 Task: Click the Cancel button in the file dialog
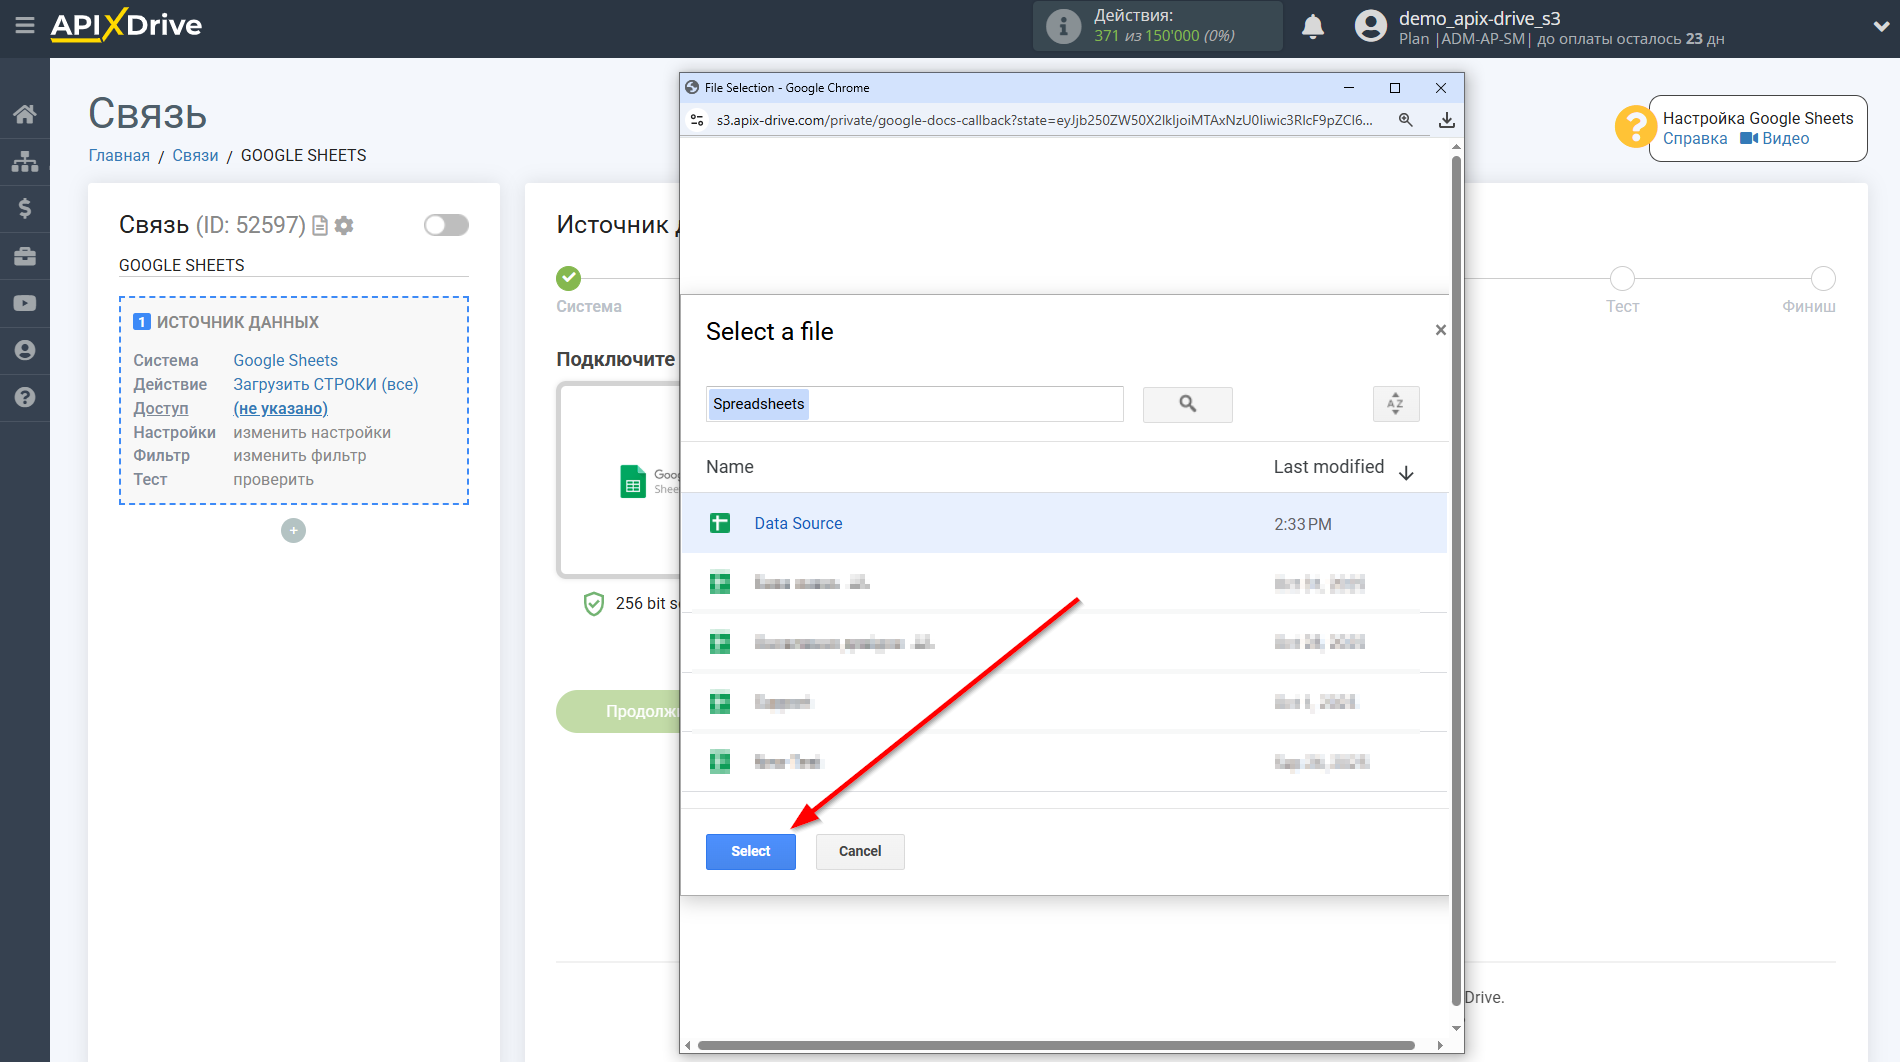coord(859,851)
